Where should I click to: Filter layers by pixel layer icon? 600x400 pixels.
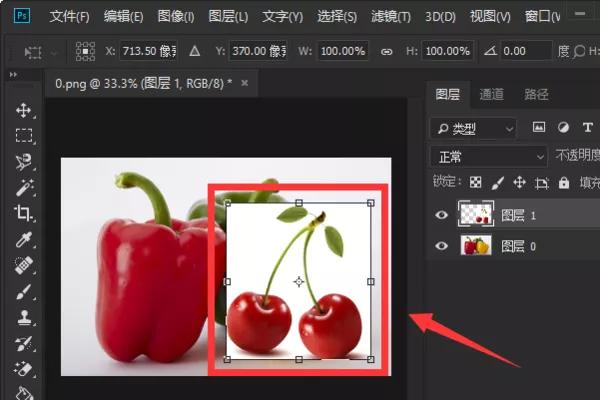539,127
